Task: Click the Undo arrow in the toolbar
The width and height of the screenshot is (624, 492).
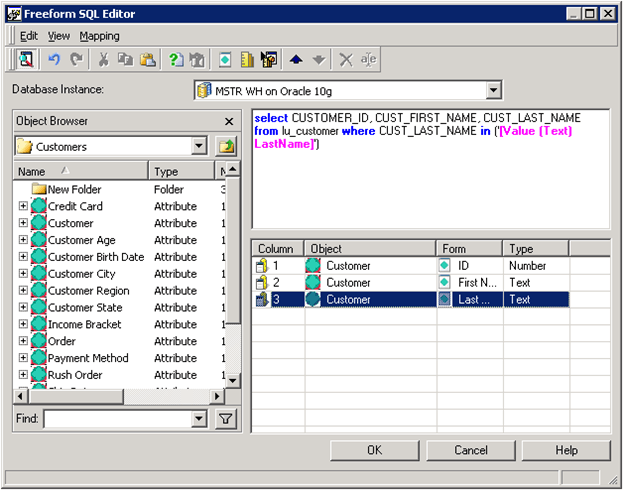Action: click(54, 60)
